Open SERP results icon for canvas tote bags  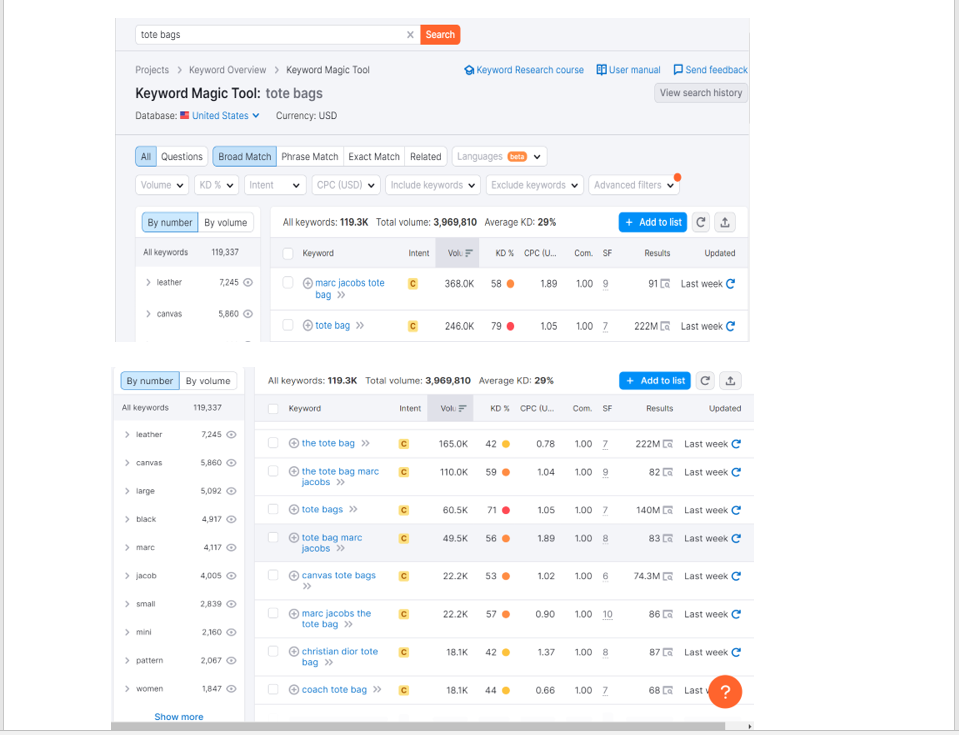point(668,577)
